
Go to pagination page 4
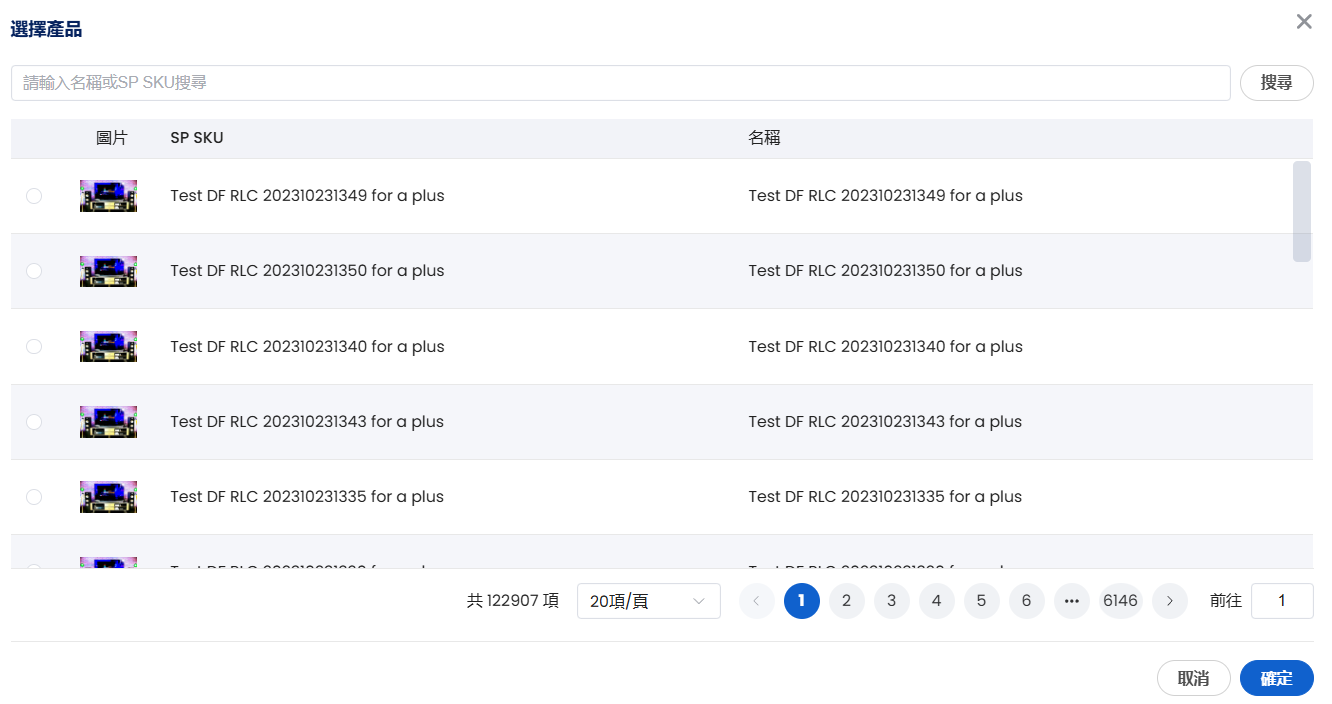point(937,601)
